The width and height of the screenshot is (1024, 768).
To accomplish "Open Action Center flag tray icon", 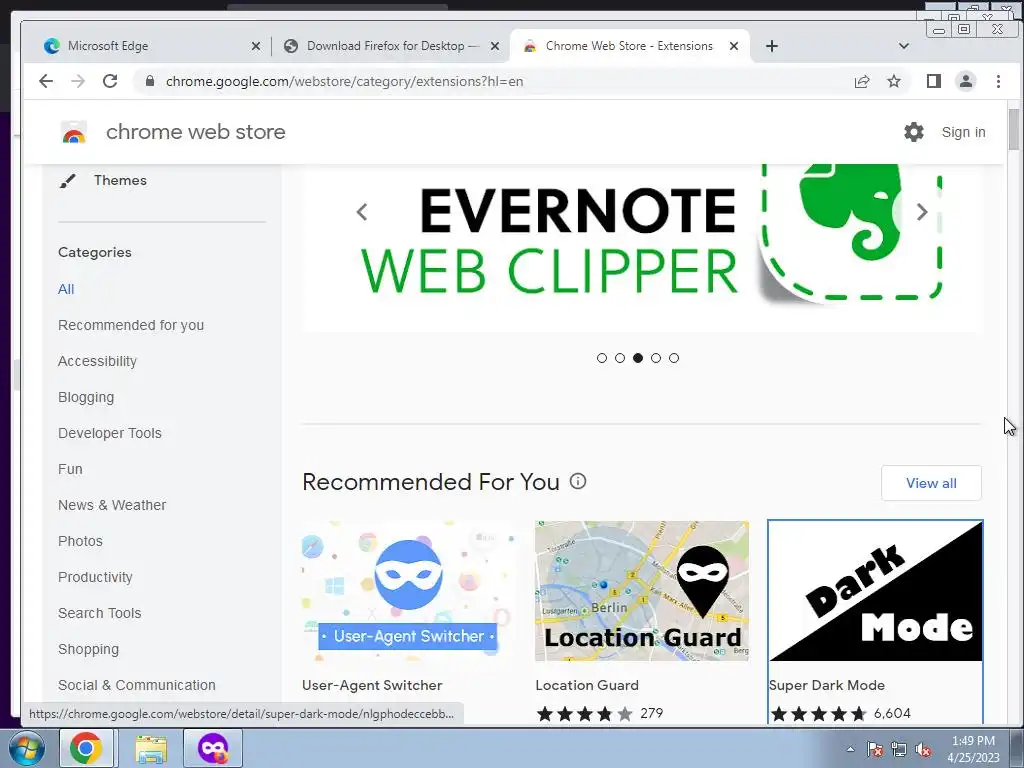I will pos(875,749).
